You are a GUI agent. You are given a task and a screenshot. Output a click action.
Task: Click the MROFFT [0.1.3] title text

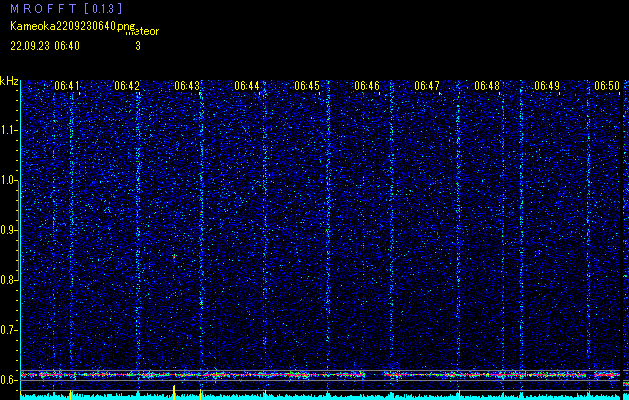click(66, 9)
